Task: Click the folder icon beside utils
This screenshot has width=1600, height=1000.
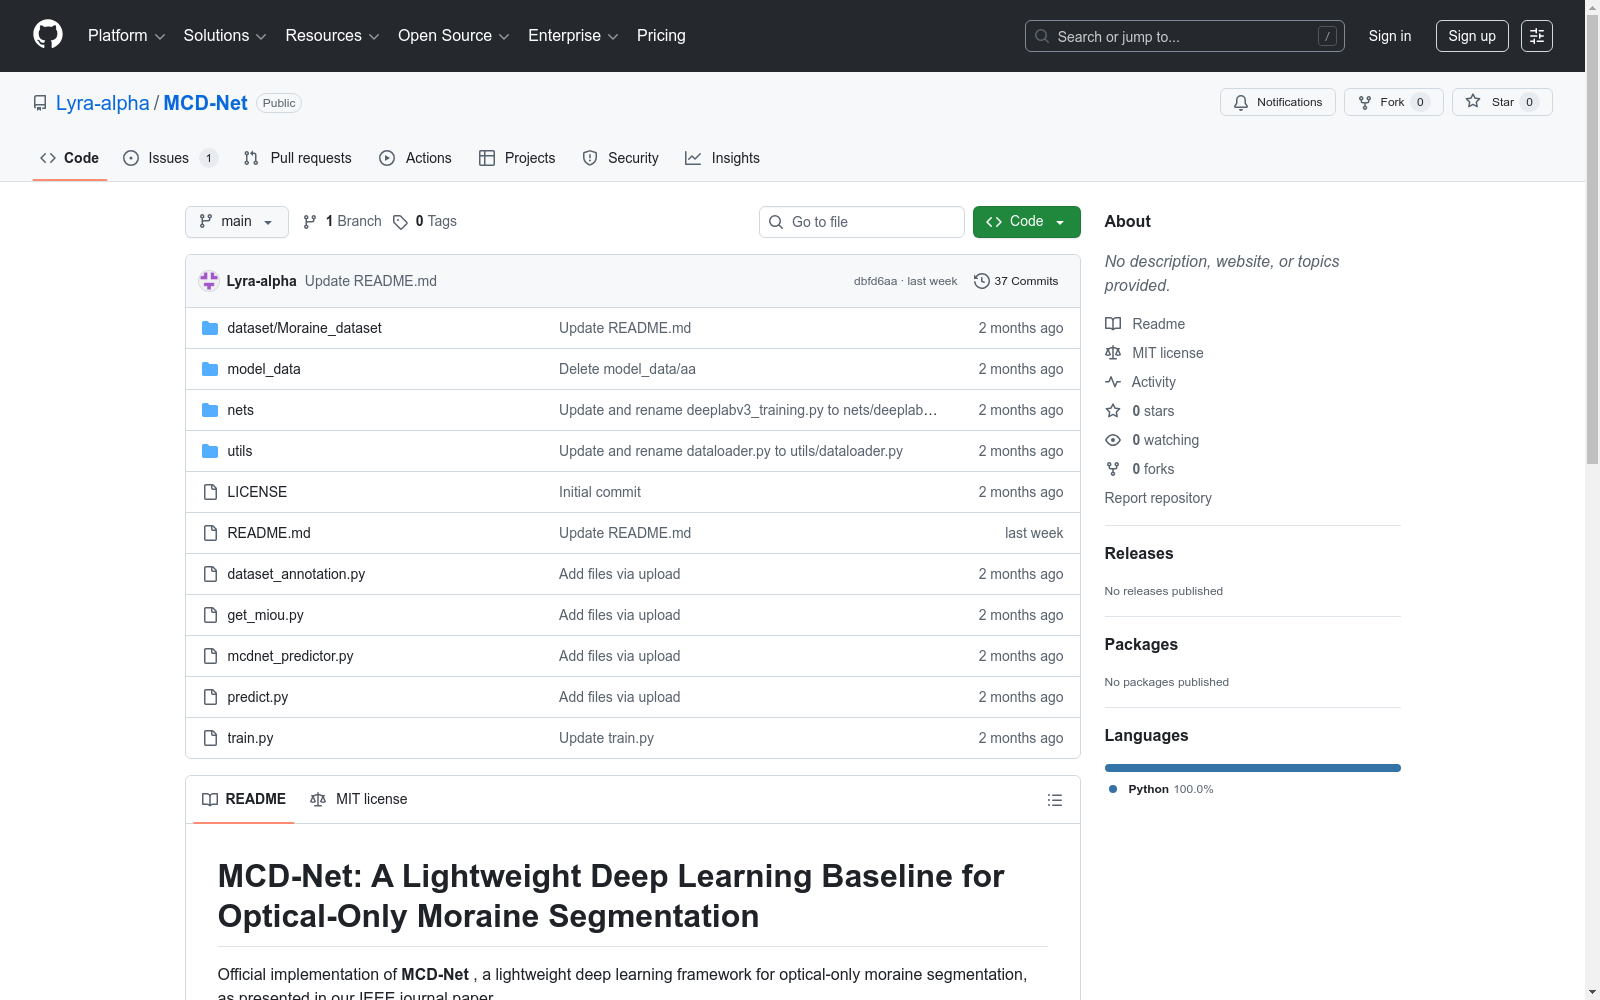Action: tap(210, 451)
